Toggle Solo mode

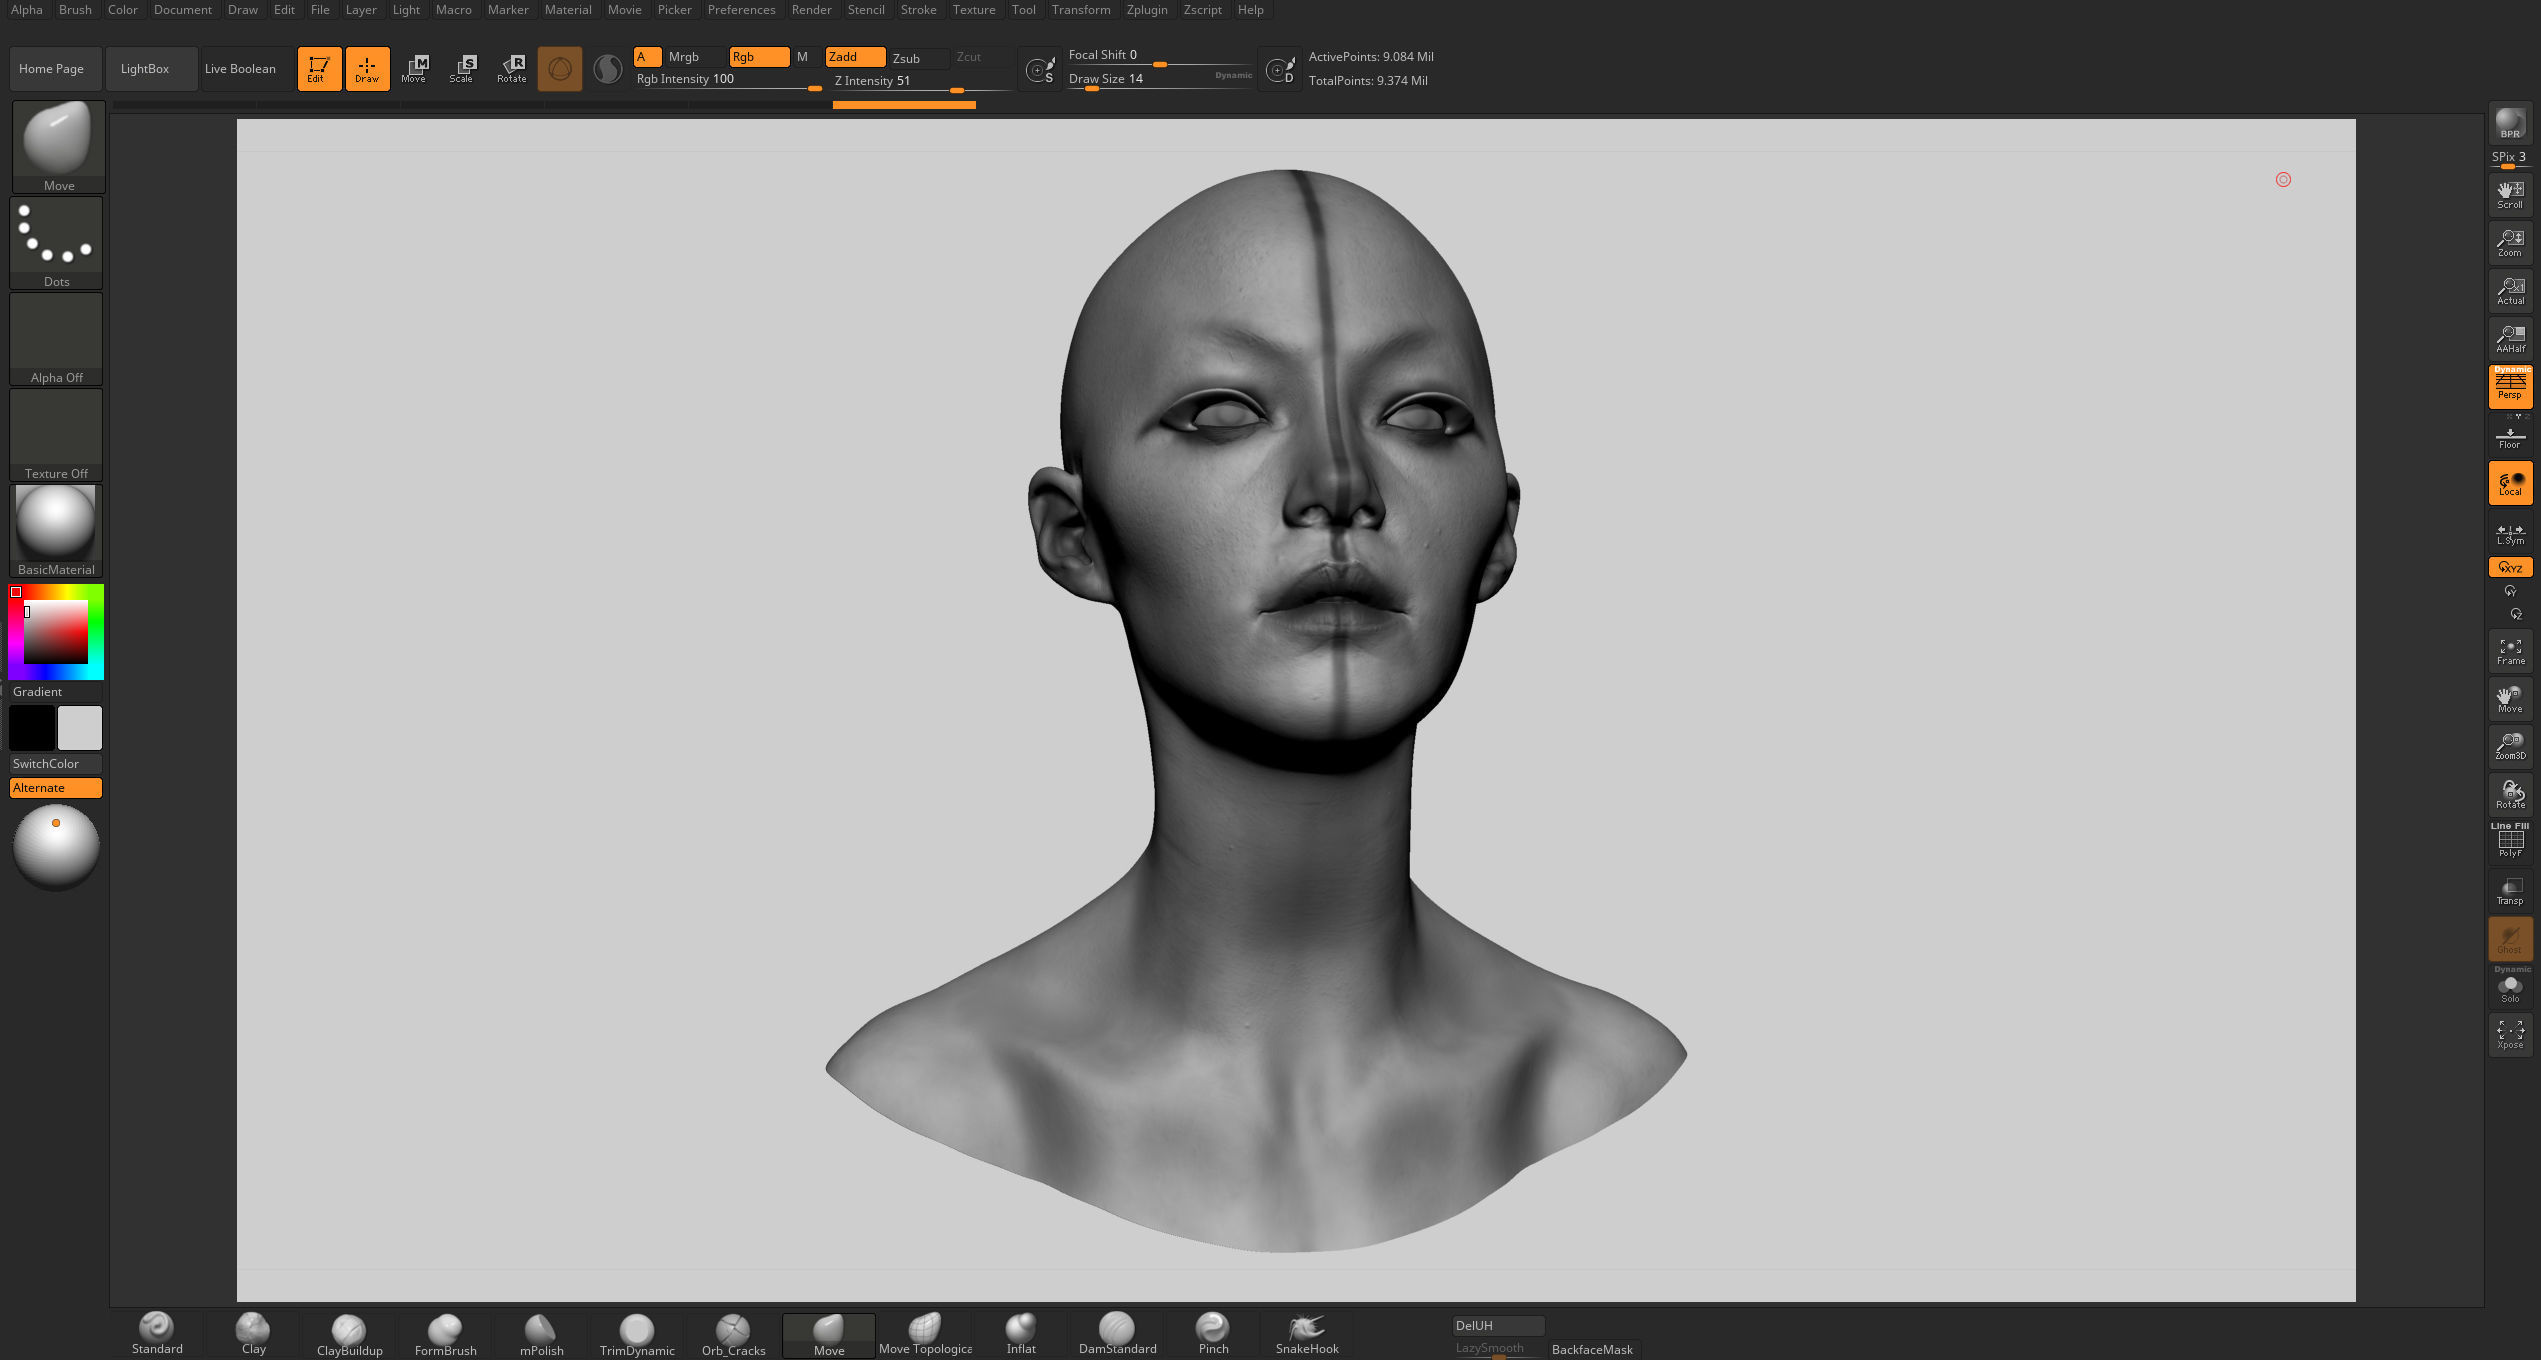point(2510,987)
